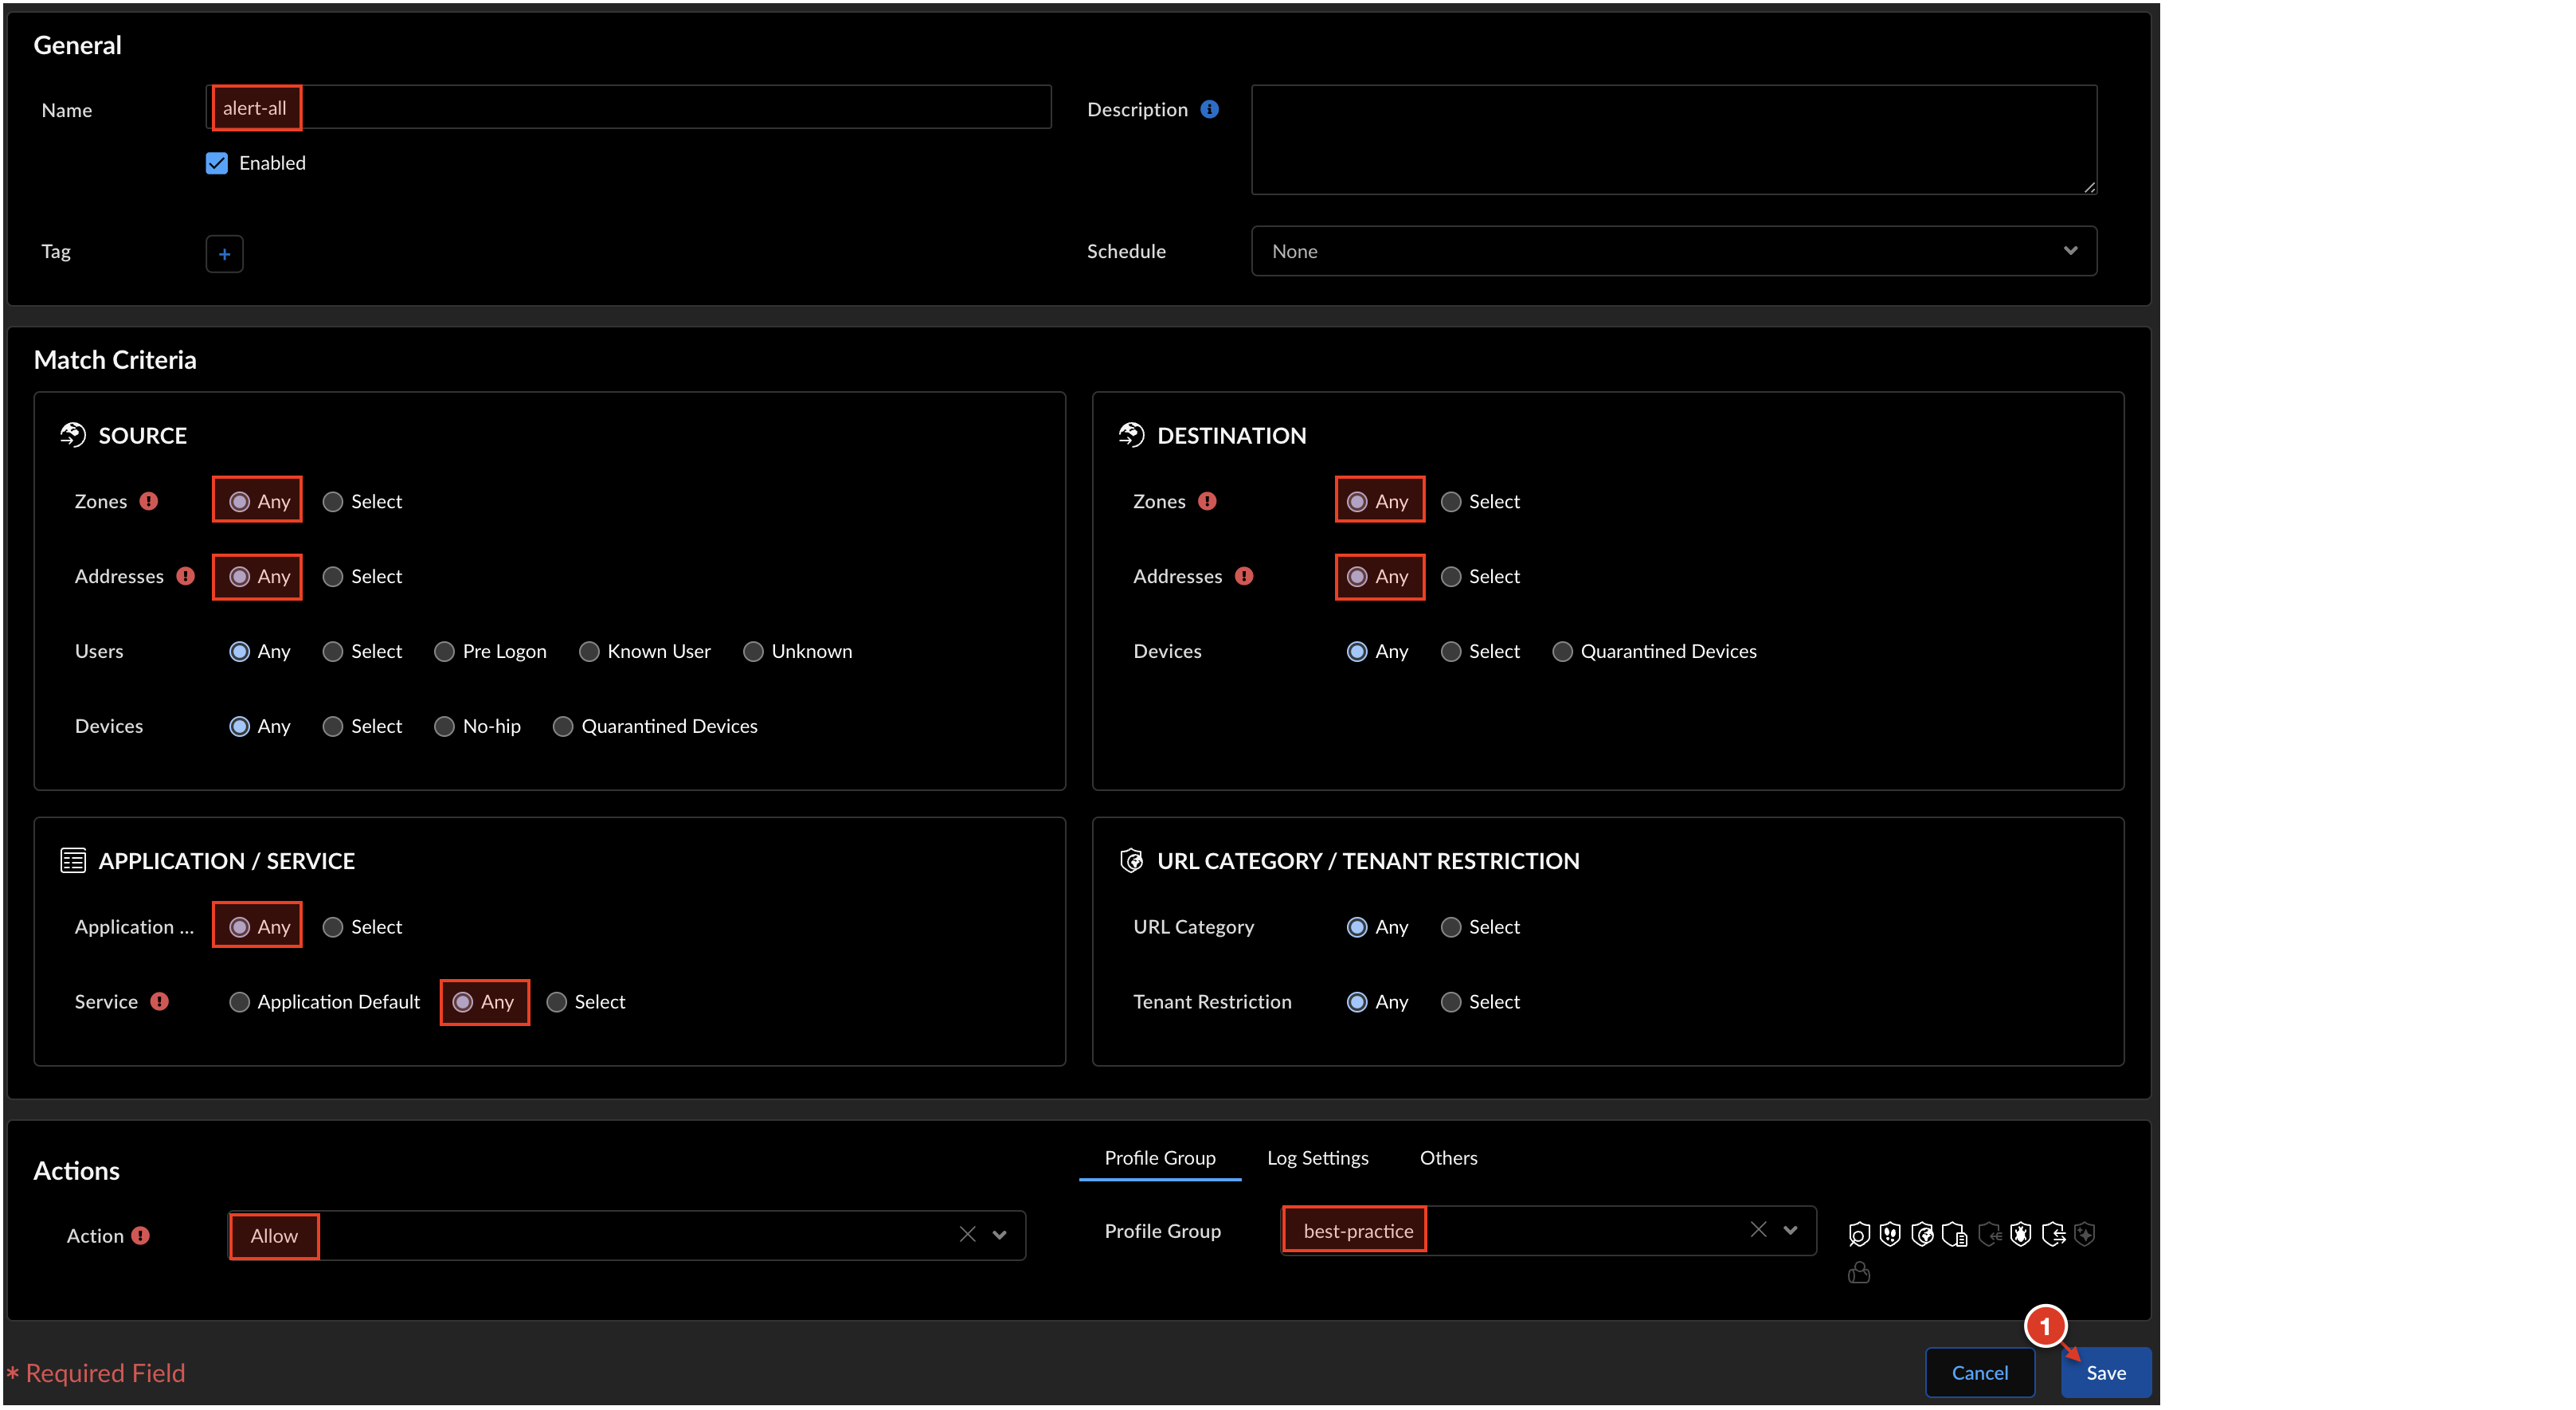Expand the Profile Group dropdown arrow

tap(1790, 1230)
